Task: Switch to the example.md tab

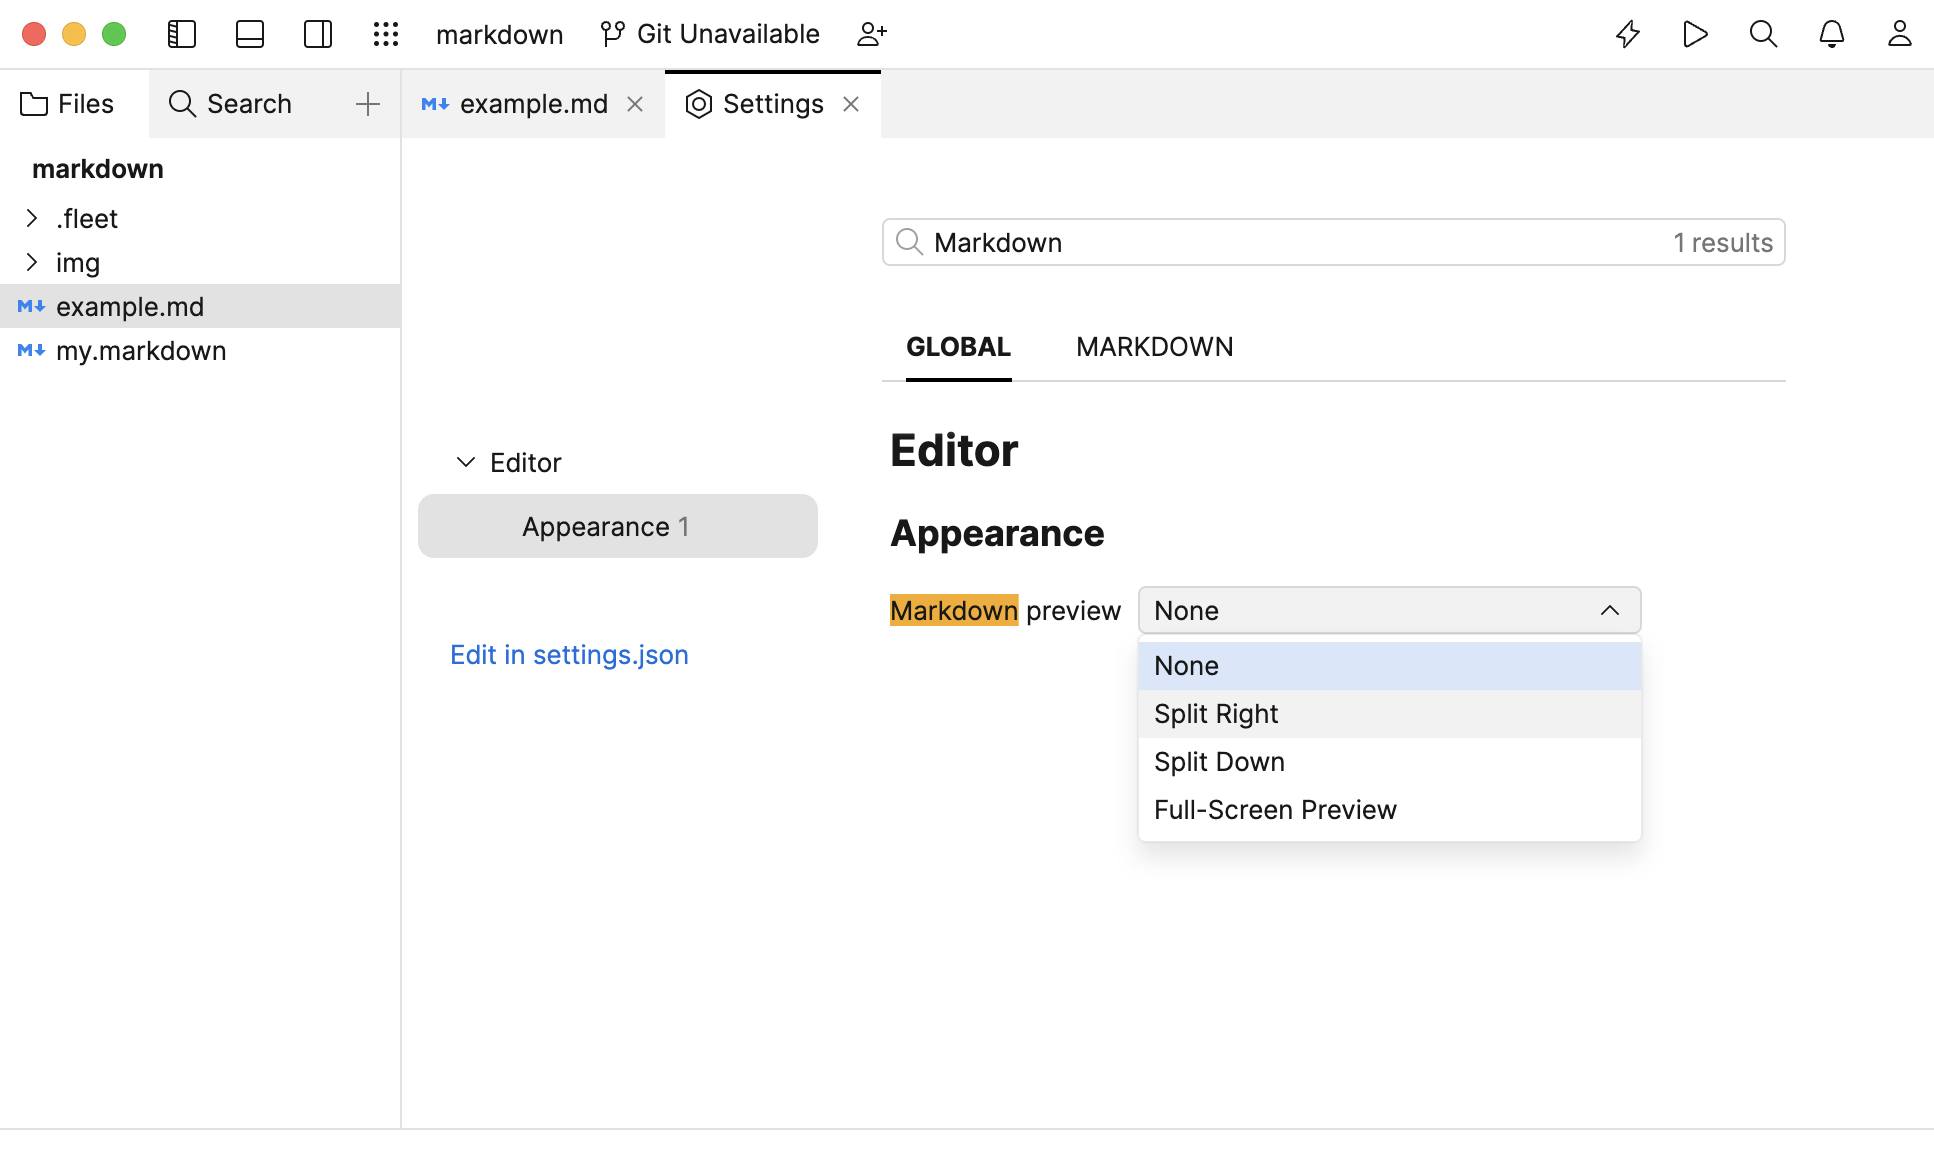Action: (534, 103)
